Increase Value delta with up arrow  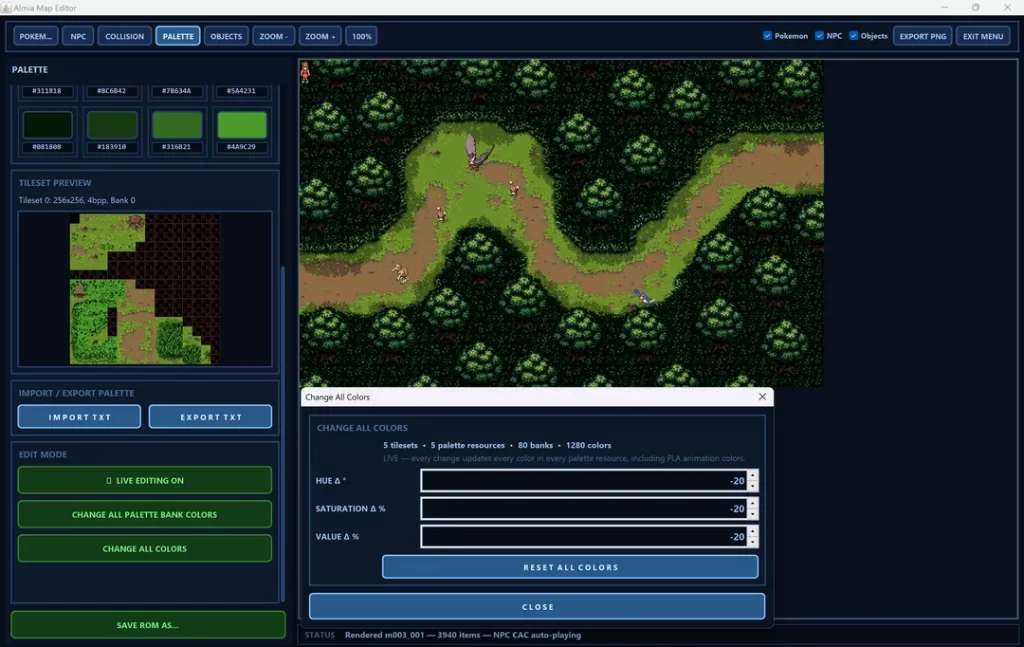pos(752,531)
